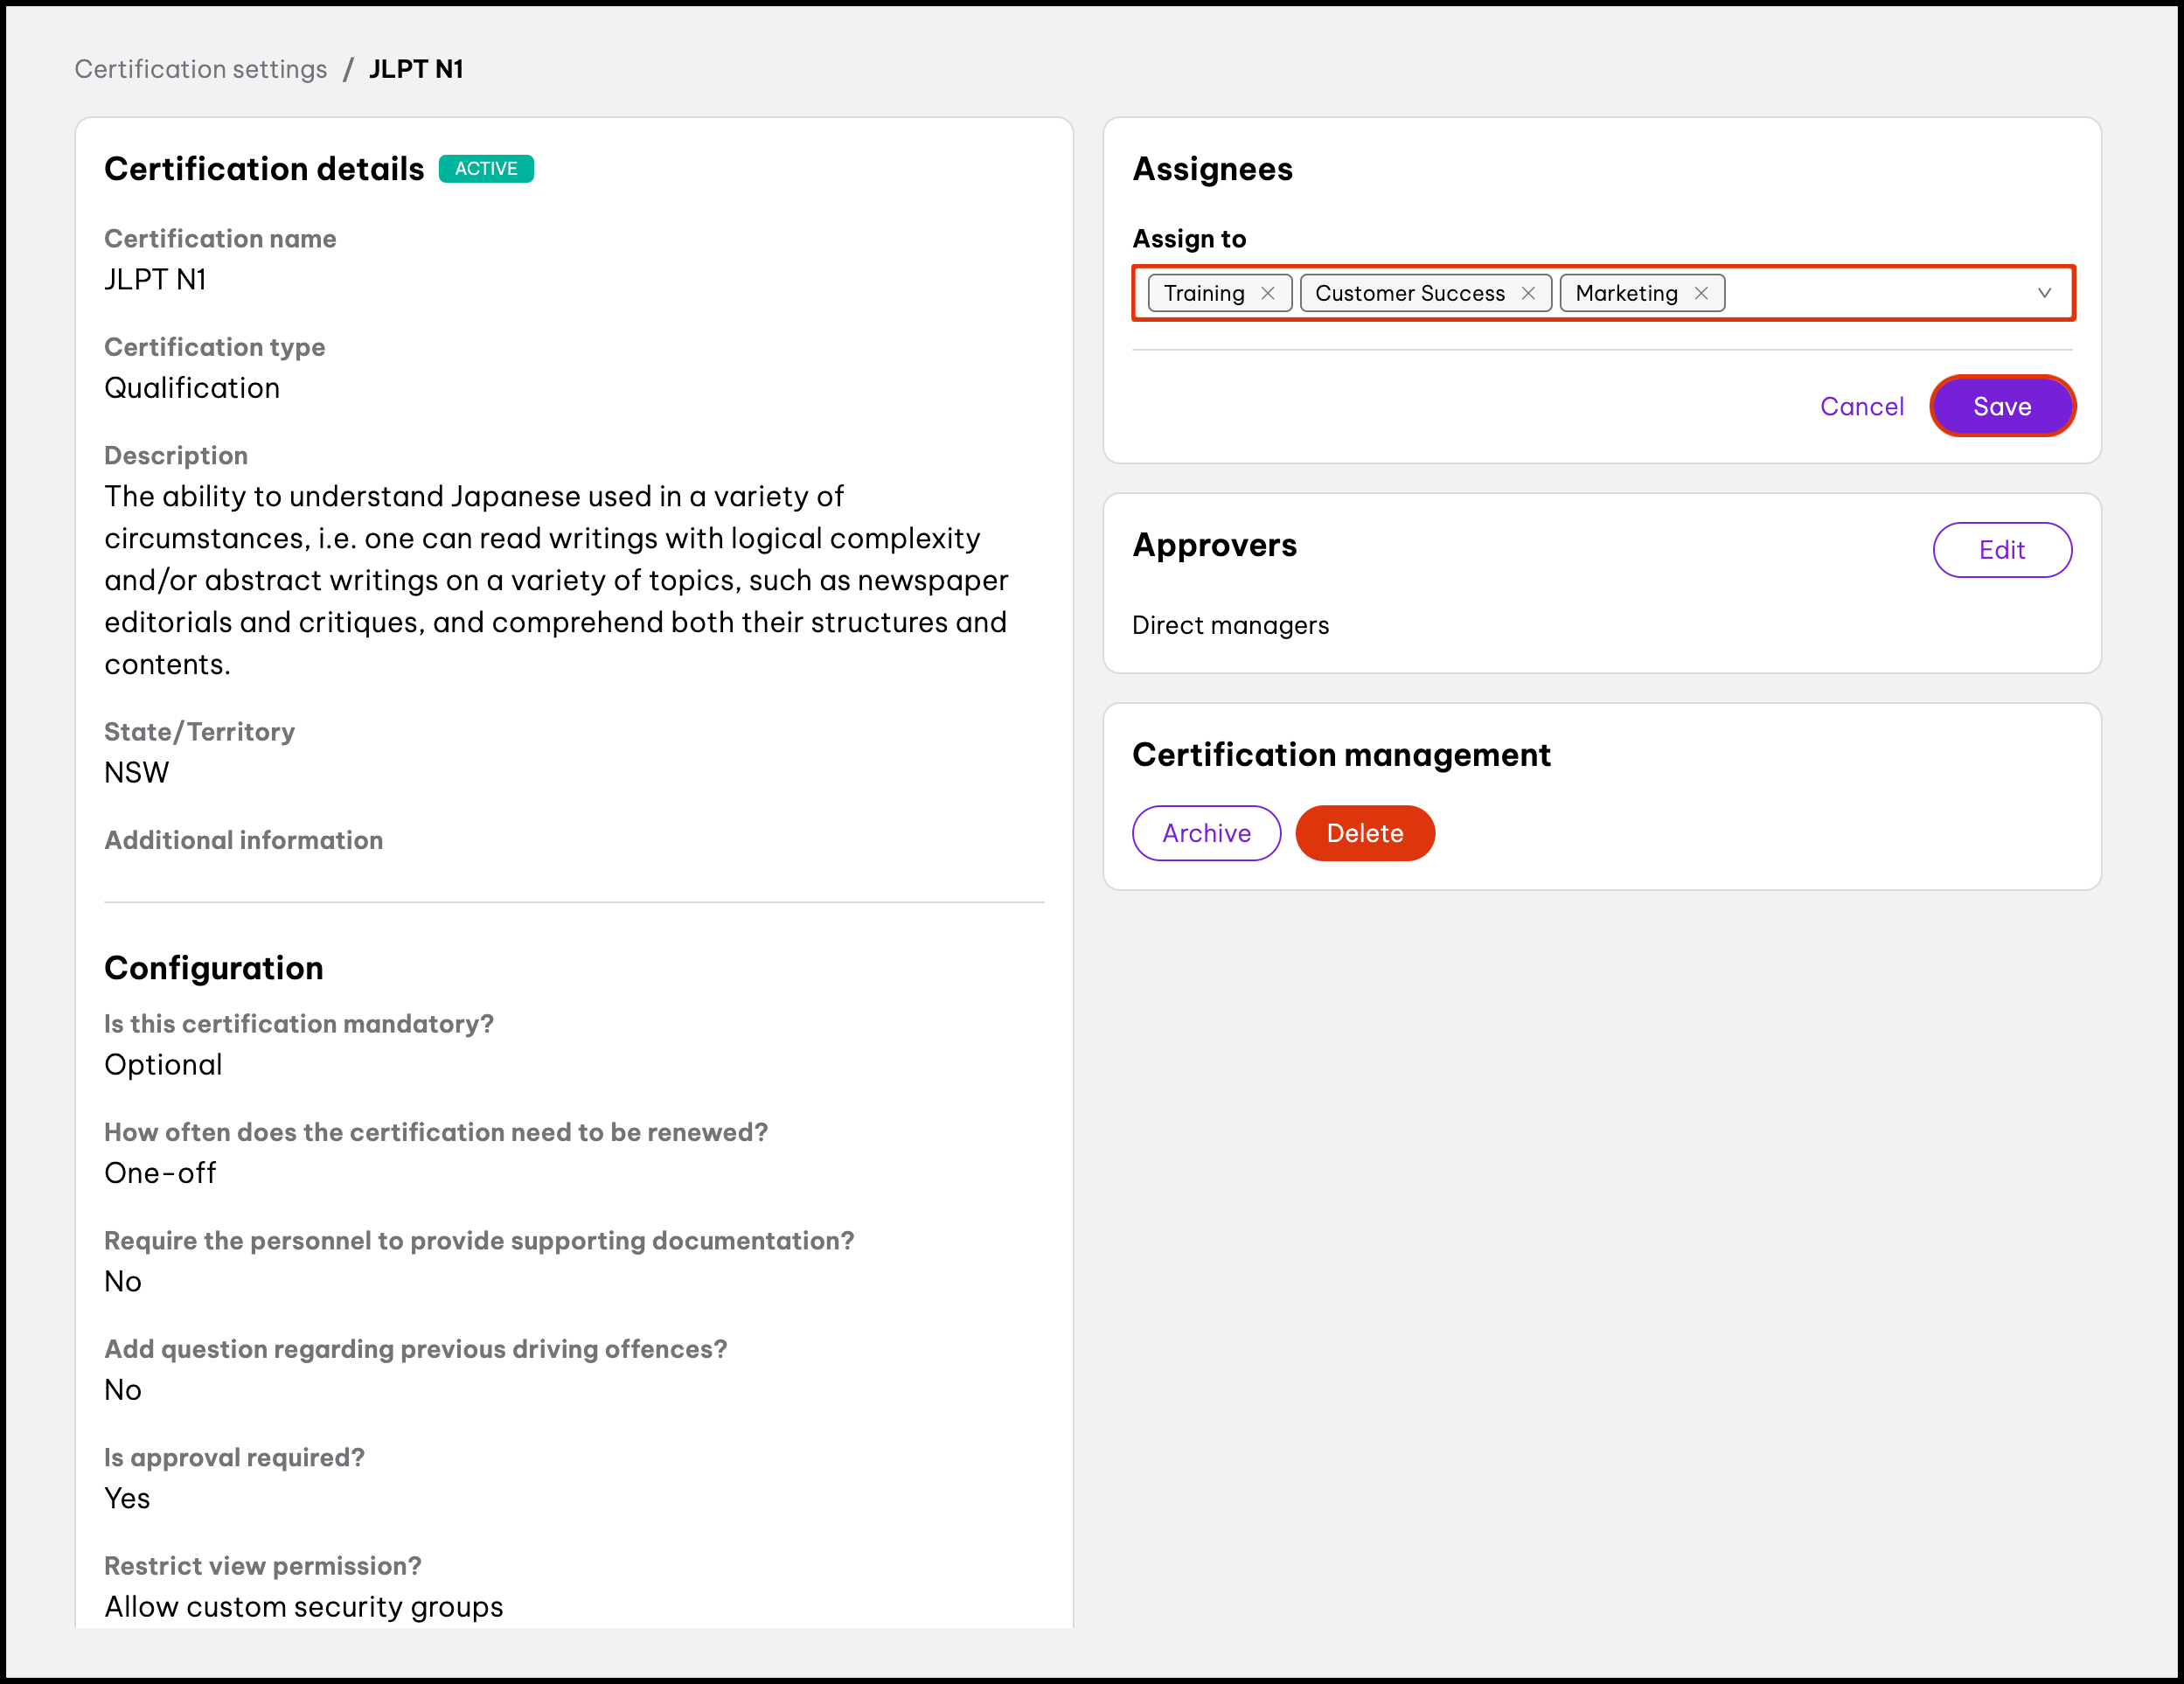Image resolution: width=2184 pixels, height=1684 pixels.
Task: Click the Configuration heading
Action: coord(214,968)
